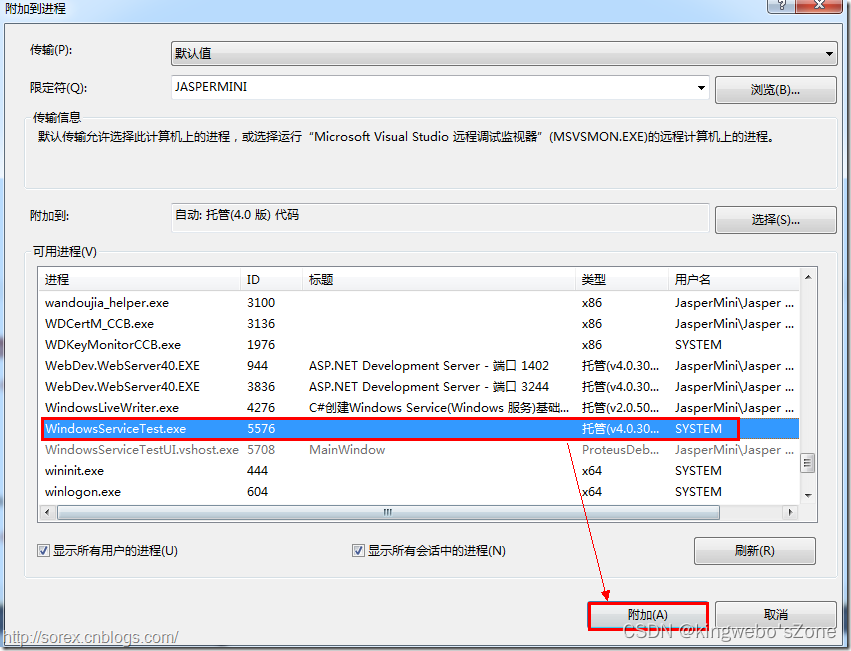
Task: Open the 传输 dropdown showing 默认值
Action: pos(828,53)
